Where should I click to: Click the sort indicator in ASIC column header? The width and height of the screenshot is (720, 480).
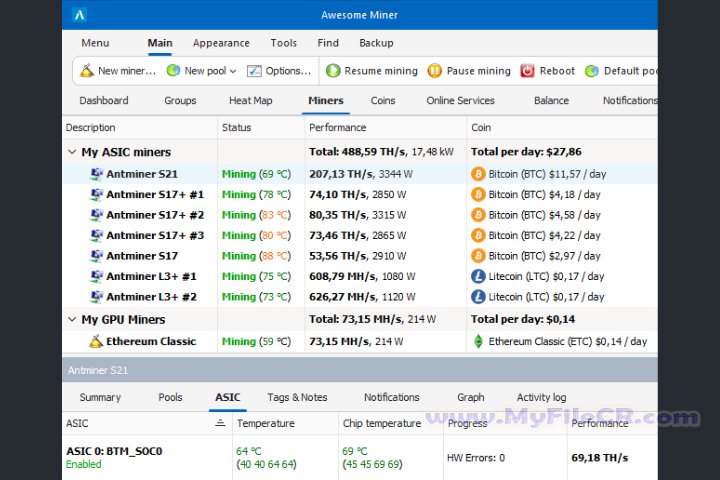(x=220, y=423)
